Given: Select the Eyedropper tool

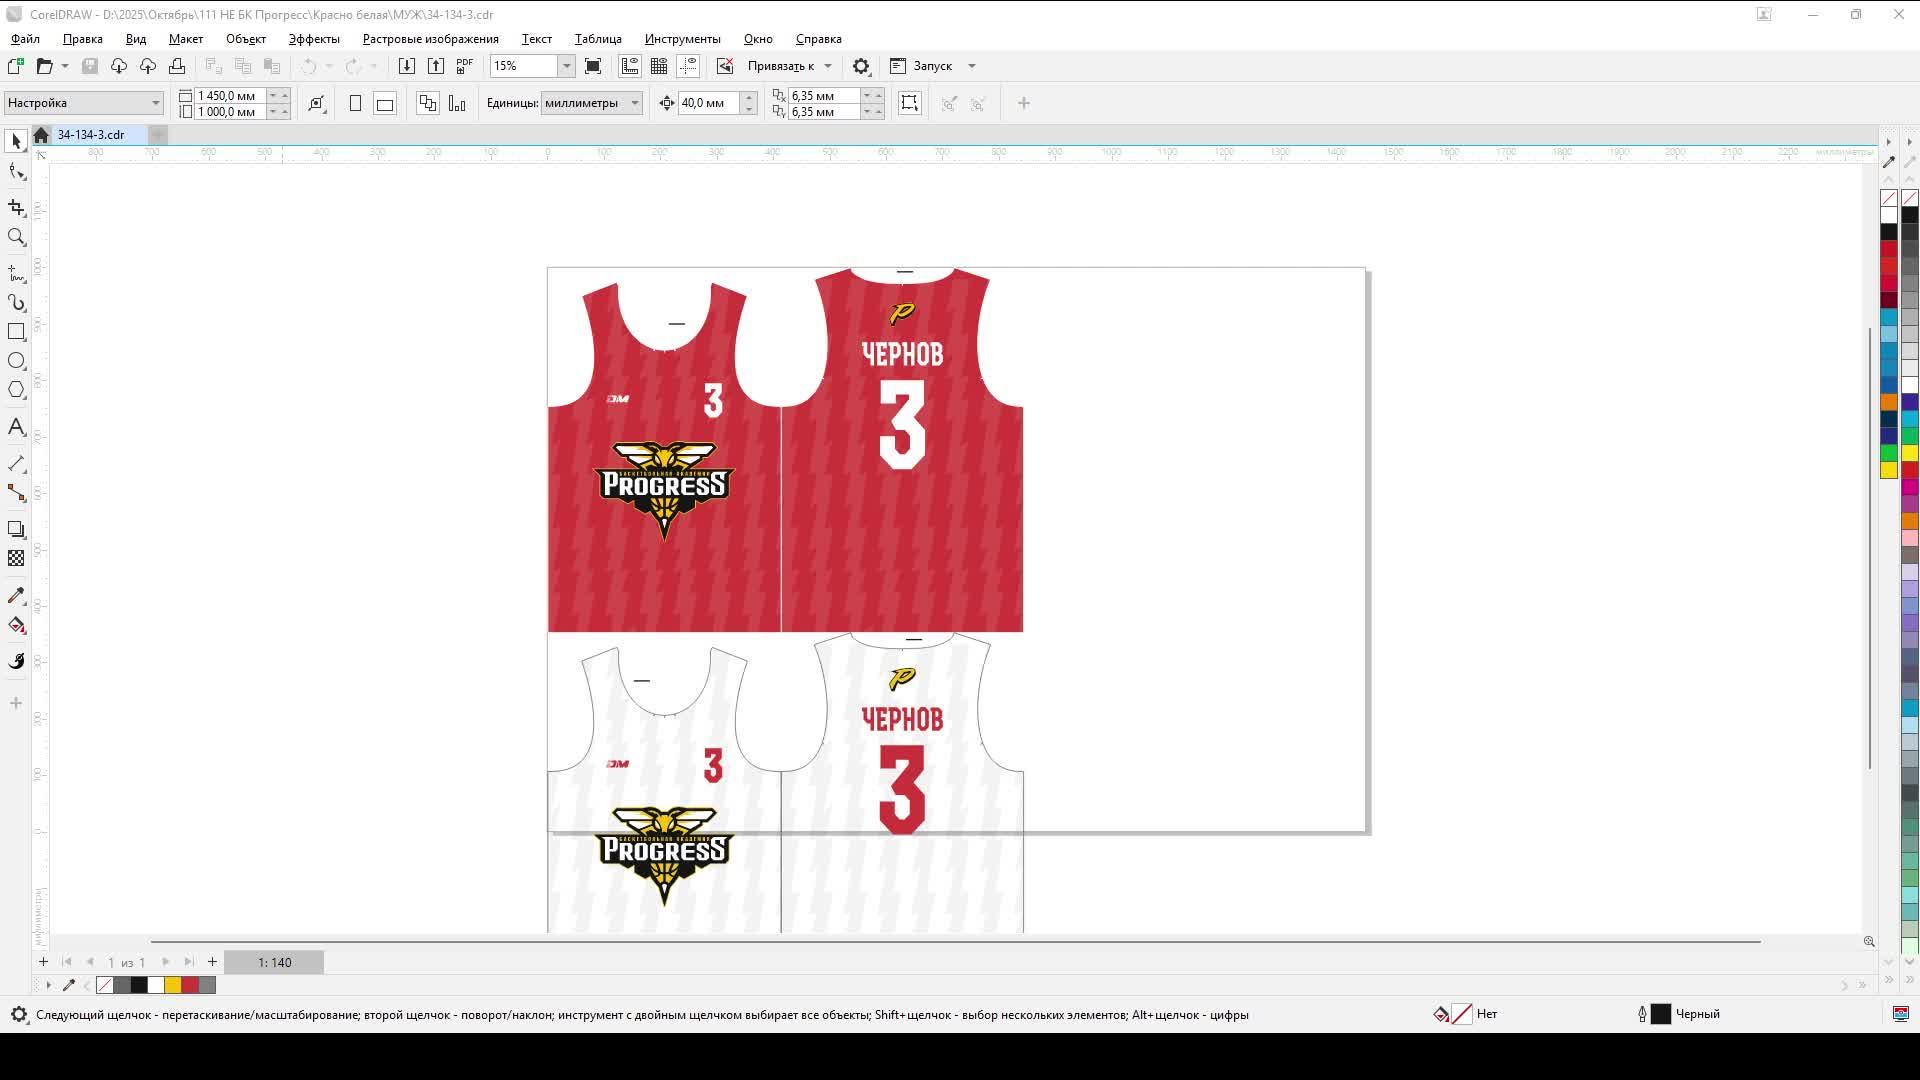Looking at the screenshot, I should click(x=16, y=596).
